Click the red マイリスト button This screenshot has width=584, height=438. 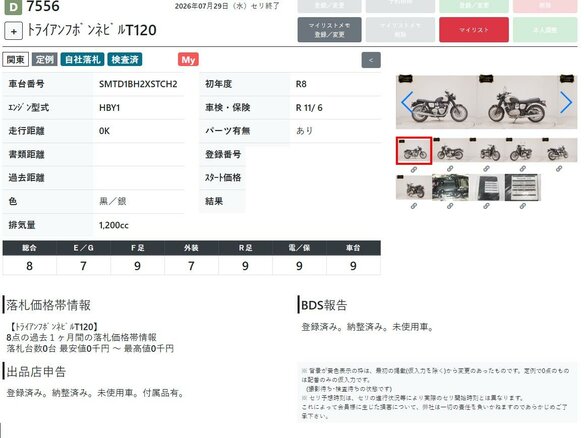pyautogui.click(x=474, y=30)
